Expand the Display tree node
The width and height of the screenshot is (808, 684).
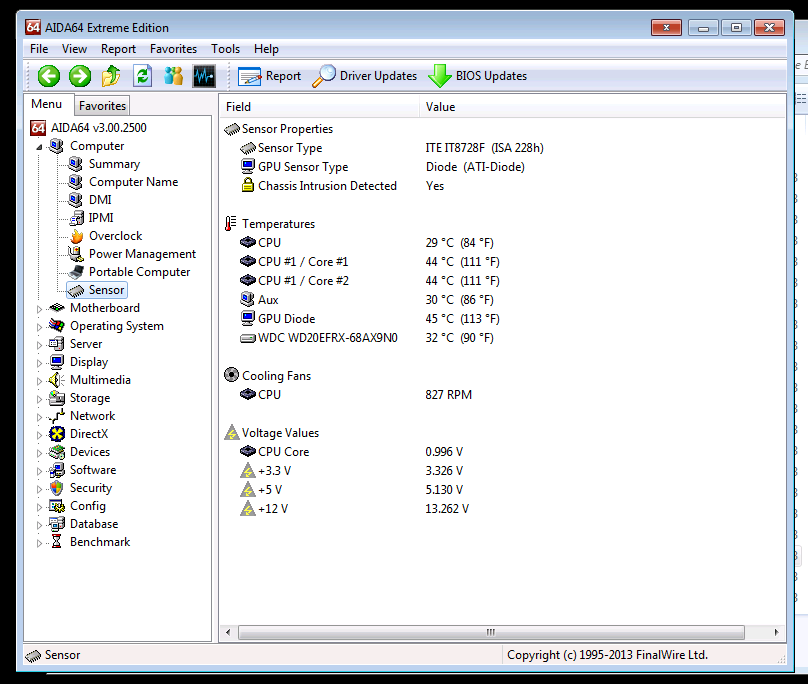coord(40,363)
